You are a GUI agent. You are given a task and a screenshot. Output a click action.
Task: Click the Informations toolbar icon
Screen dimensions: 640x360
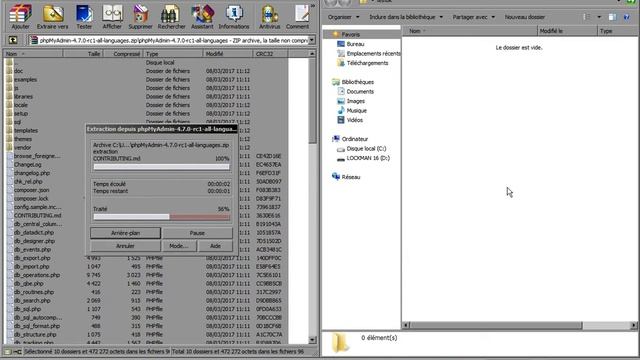tap(234, 17)
